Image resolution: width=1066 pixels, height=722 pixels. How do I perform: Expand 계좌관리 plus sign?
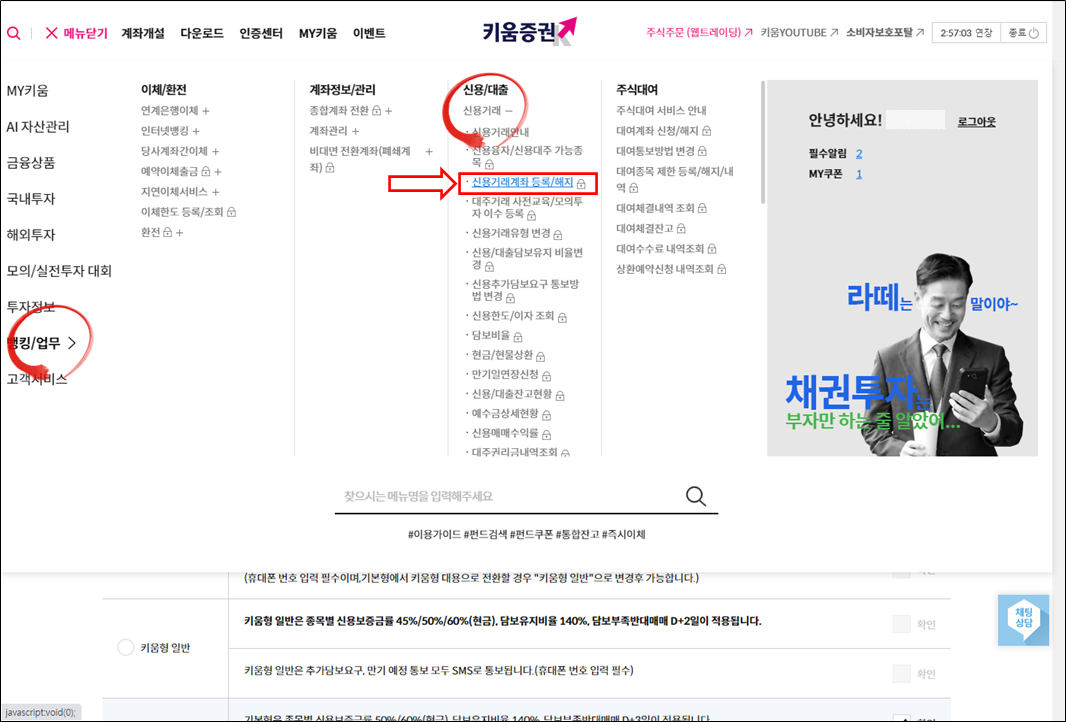[356, 131]
